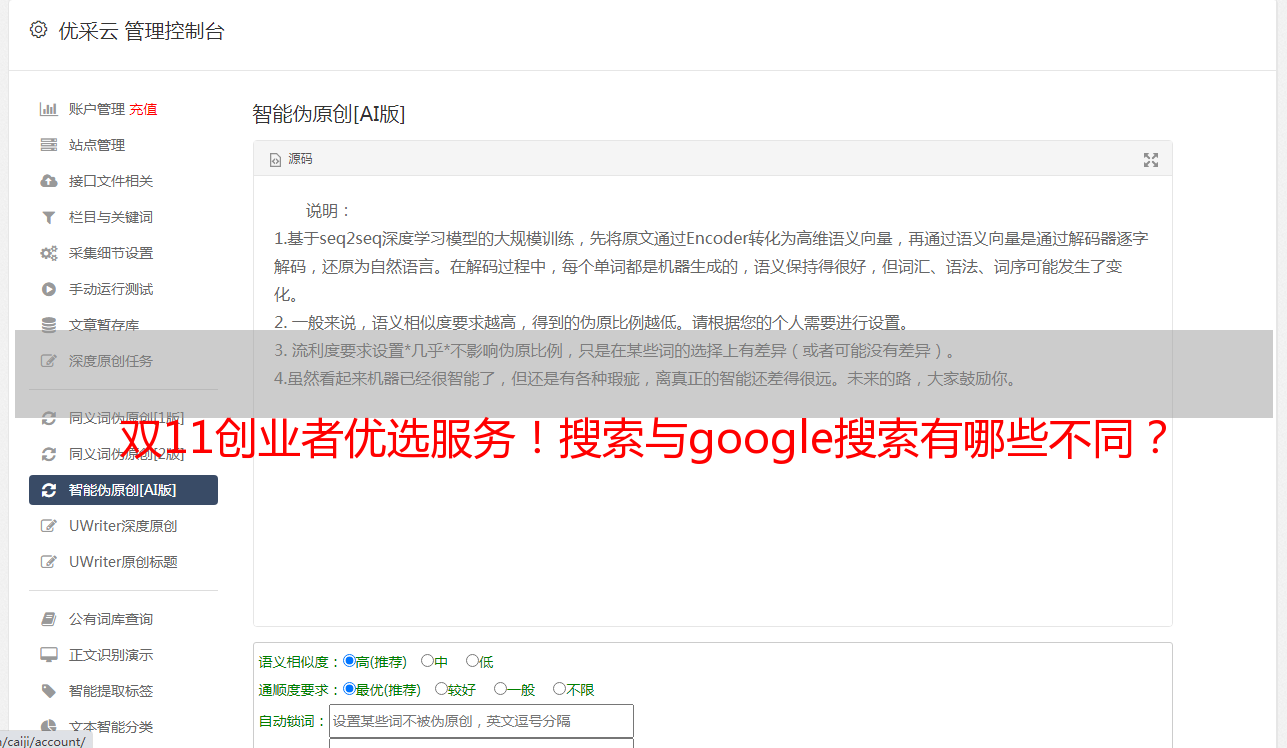Viewport: 1287px width, 748px height.
Task: Click the 语义相似度： label
Action: click(x=300, y=662)
